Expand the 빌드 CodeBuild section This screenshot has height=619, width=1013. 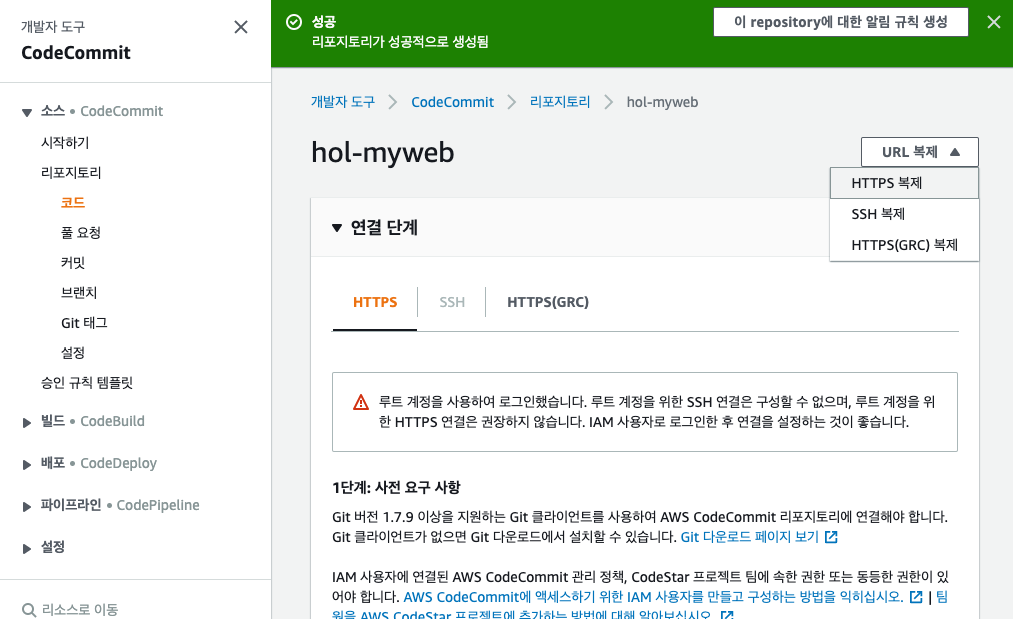(x=26, y=423)
